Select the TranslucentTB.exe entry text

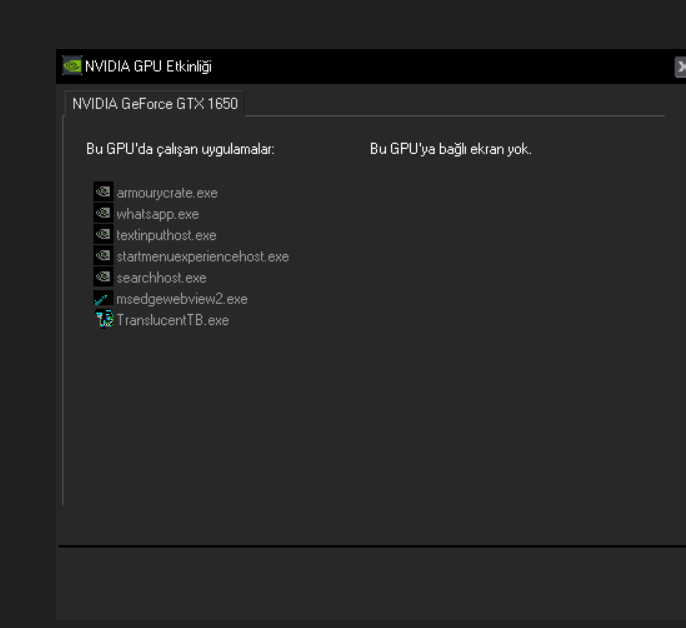pos(173,320)
